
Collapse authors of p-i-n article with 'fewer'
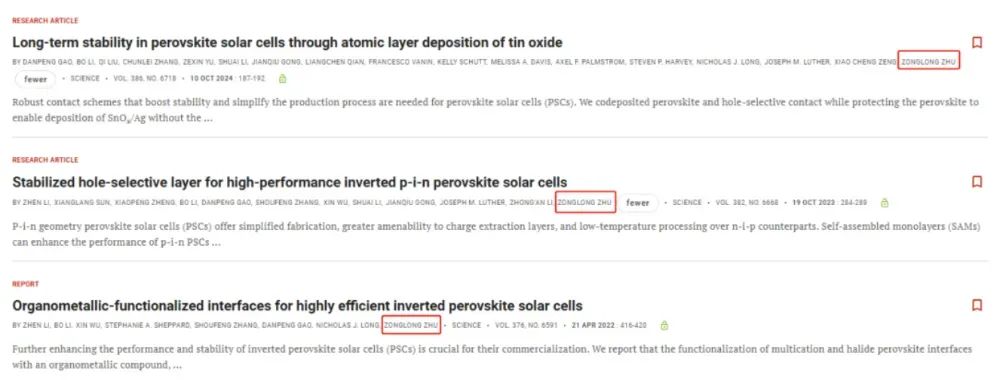638,203
